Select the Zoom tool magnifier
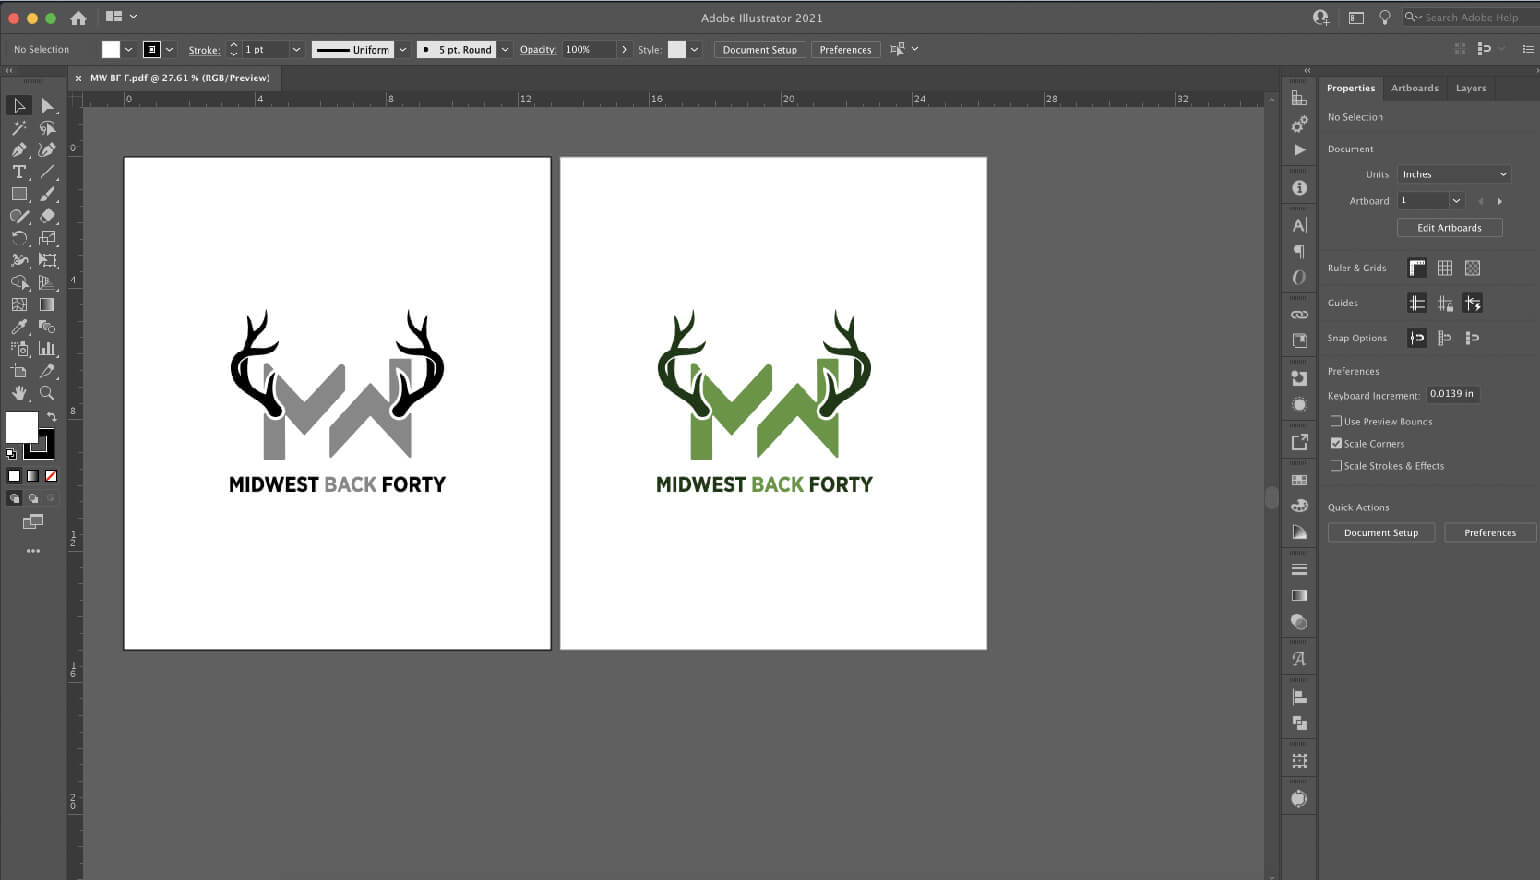 tap(47, 393)
